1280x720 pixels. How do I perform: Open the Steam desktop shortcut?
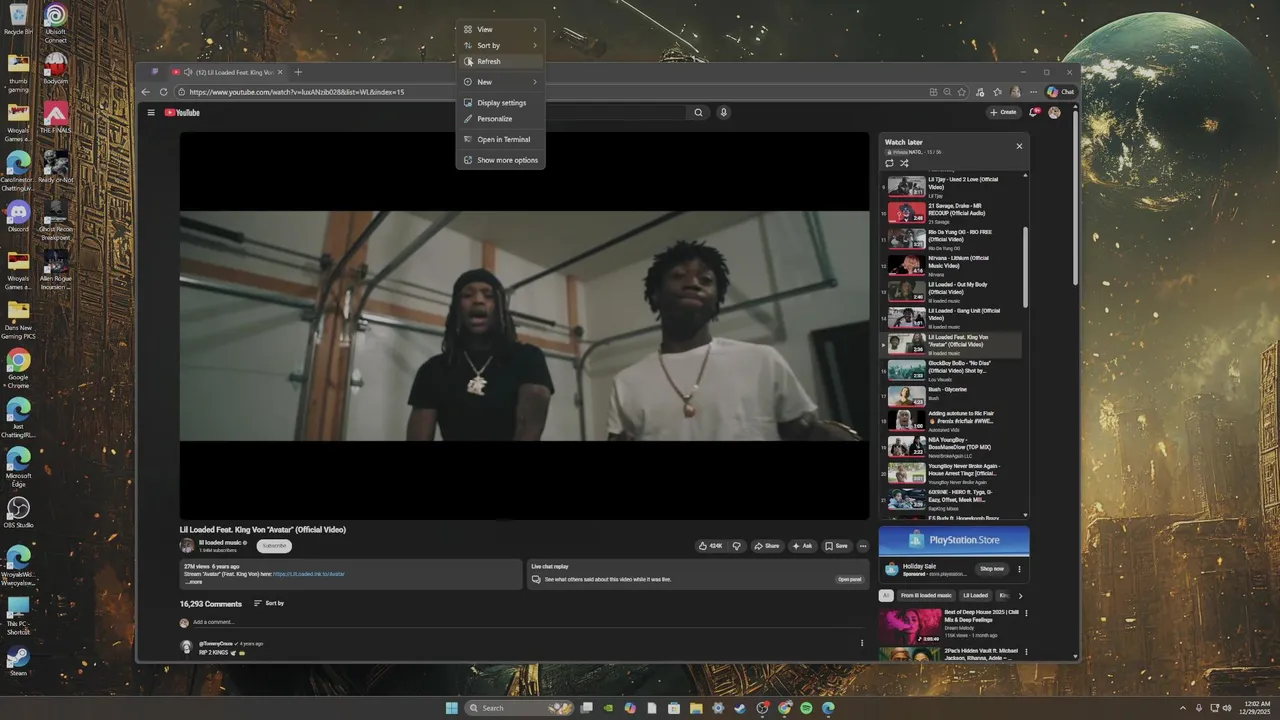pos(18,660)
